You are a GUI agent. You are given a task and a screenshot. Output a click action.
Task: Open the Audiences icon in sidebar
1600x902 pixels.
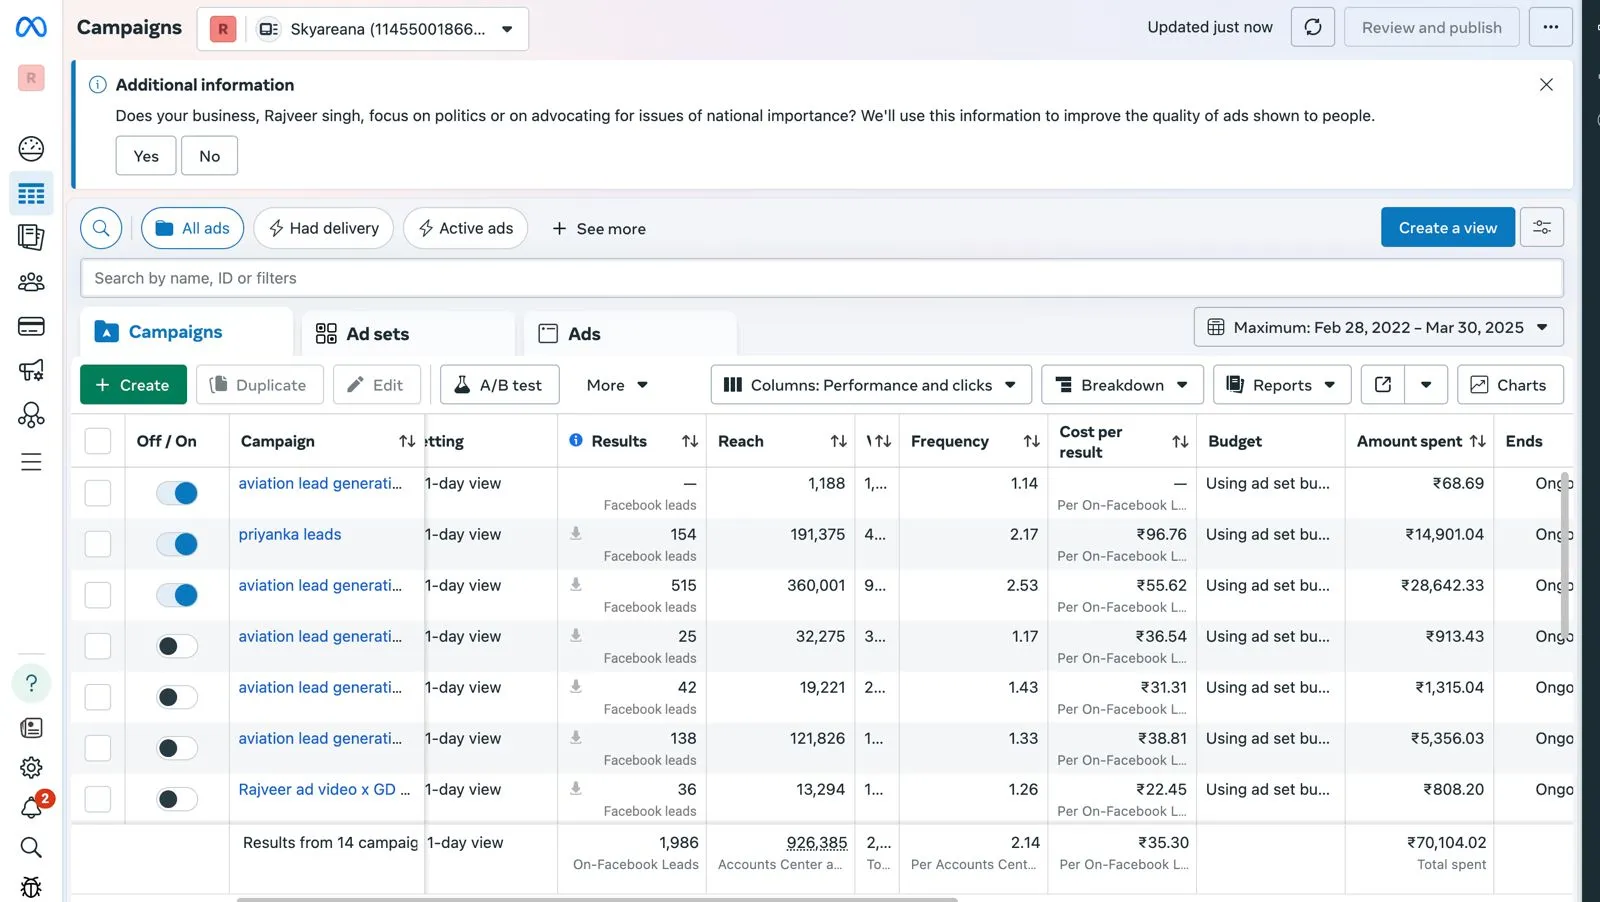tap(31, 282)
